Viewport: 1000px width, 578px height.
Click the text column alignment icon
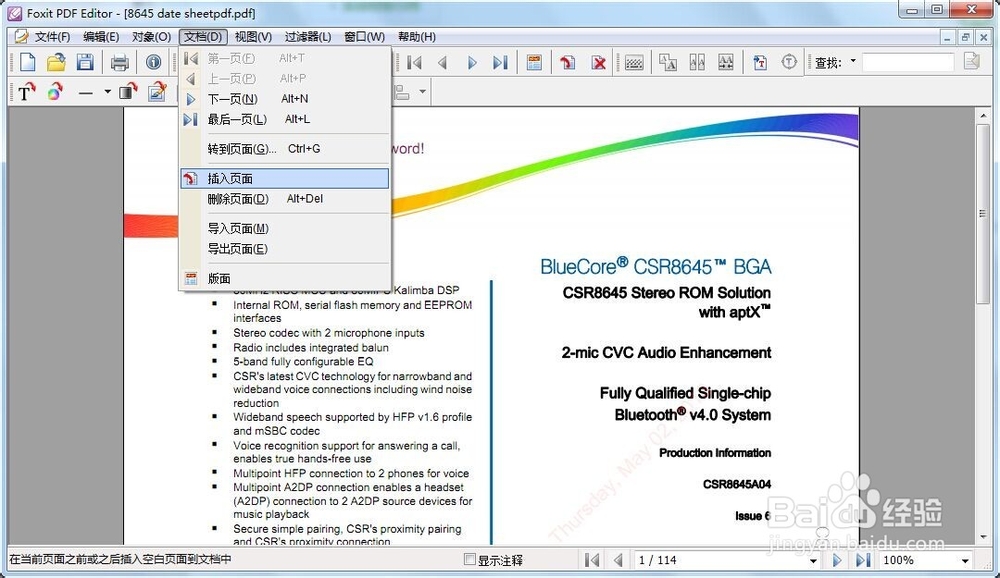697,63
